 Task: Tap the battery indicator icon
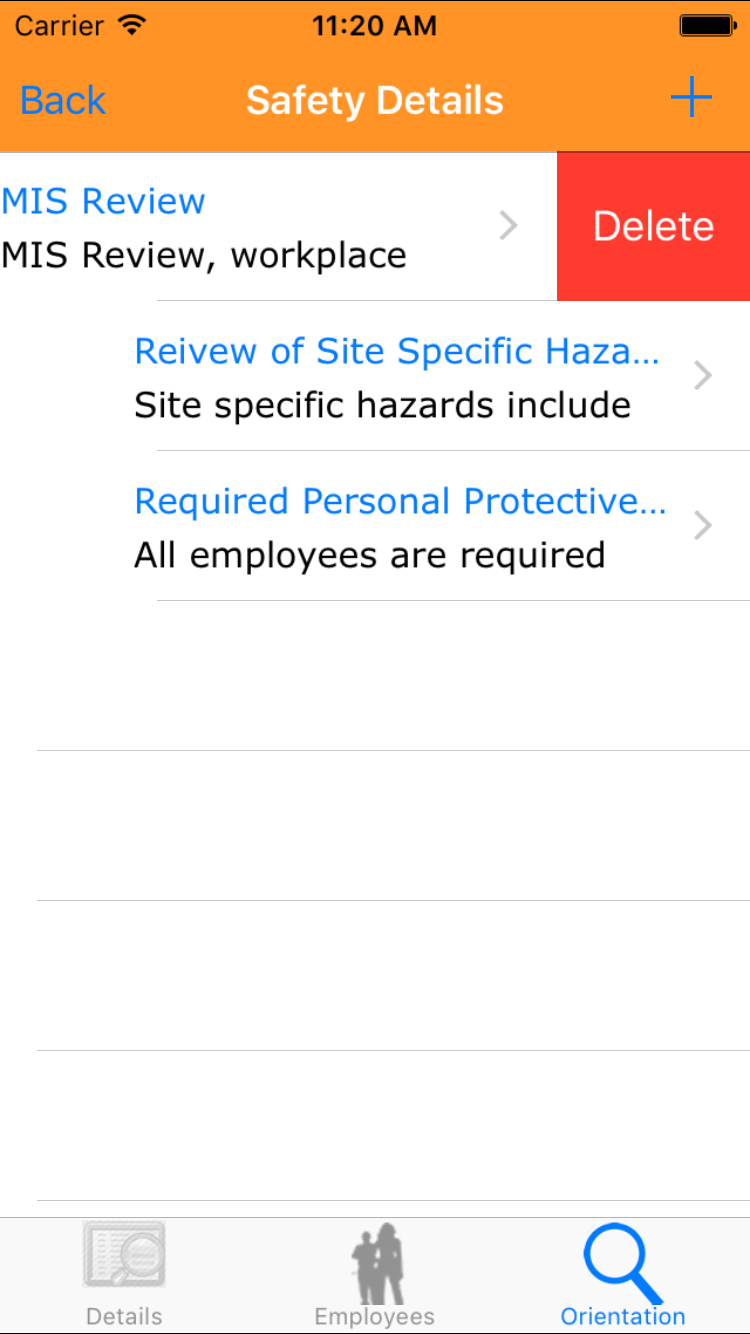click(707, 26)
